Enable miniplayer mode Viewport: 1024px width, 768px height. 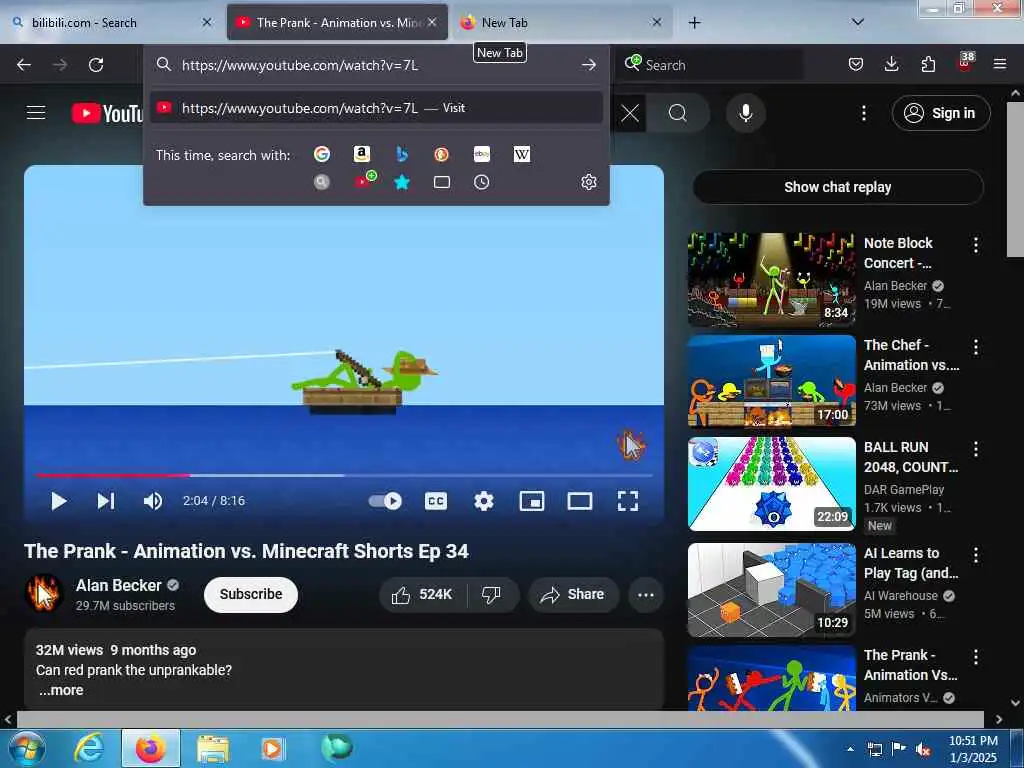532,501
